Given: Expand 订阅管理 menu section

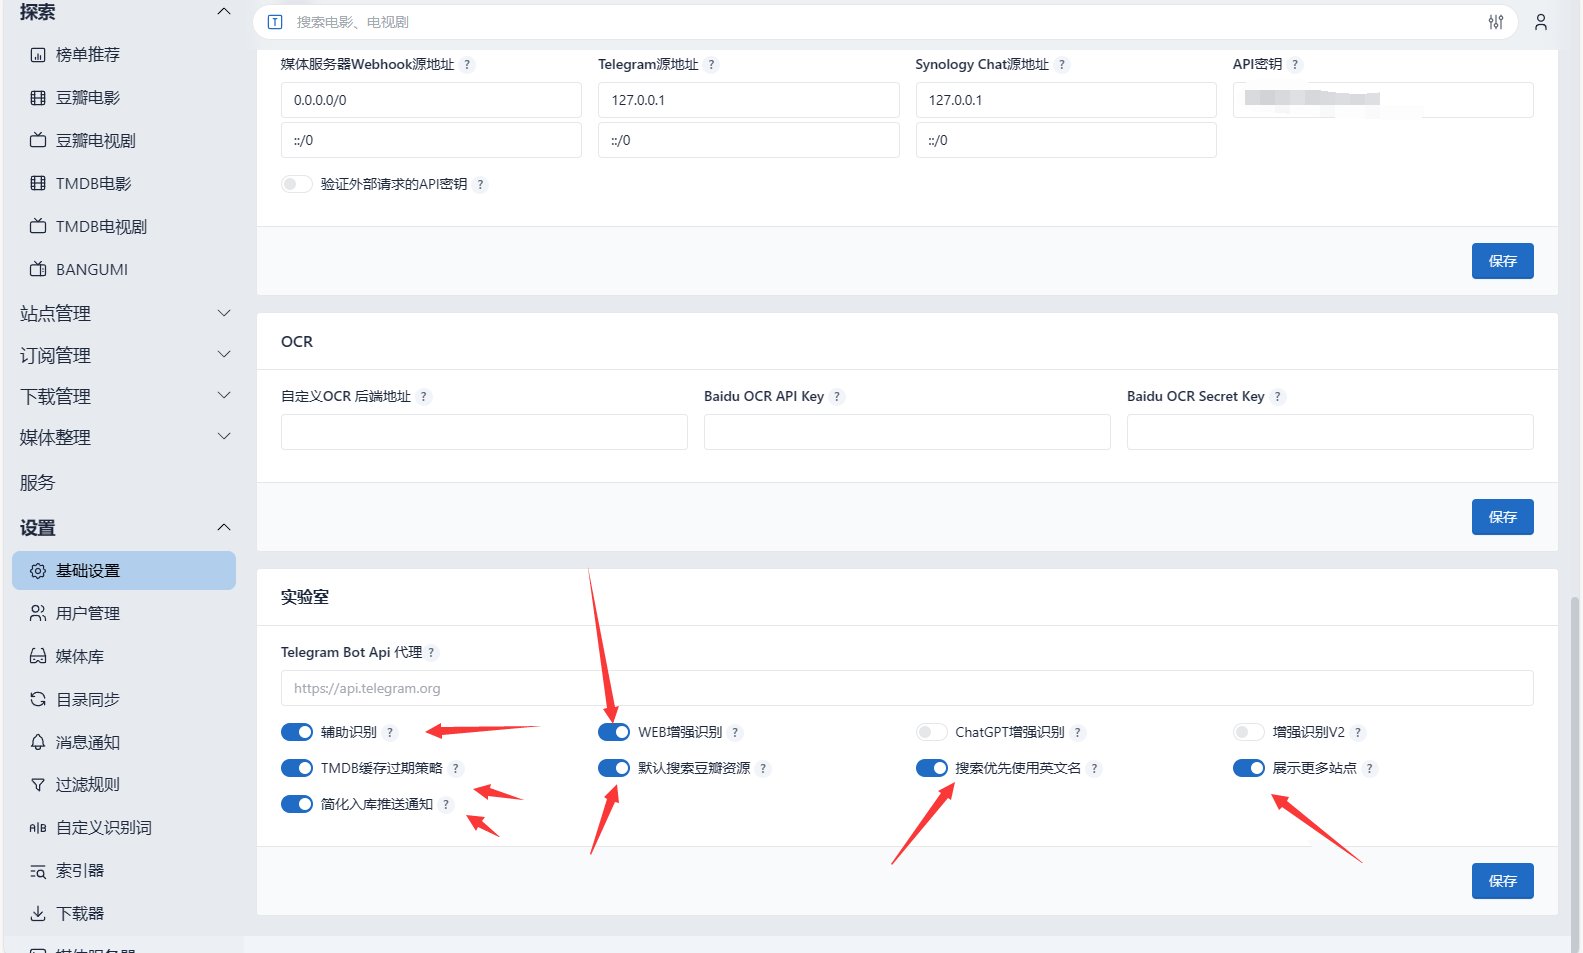Looking at the screenshot, I should tap(125, 355).
